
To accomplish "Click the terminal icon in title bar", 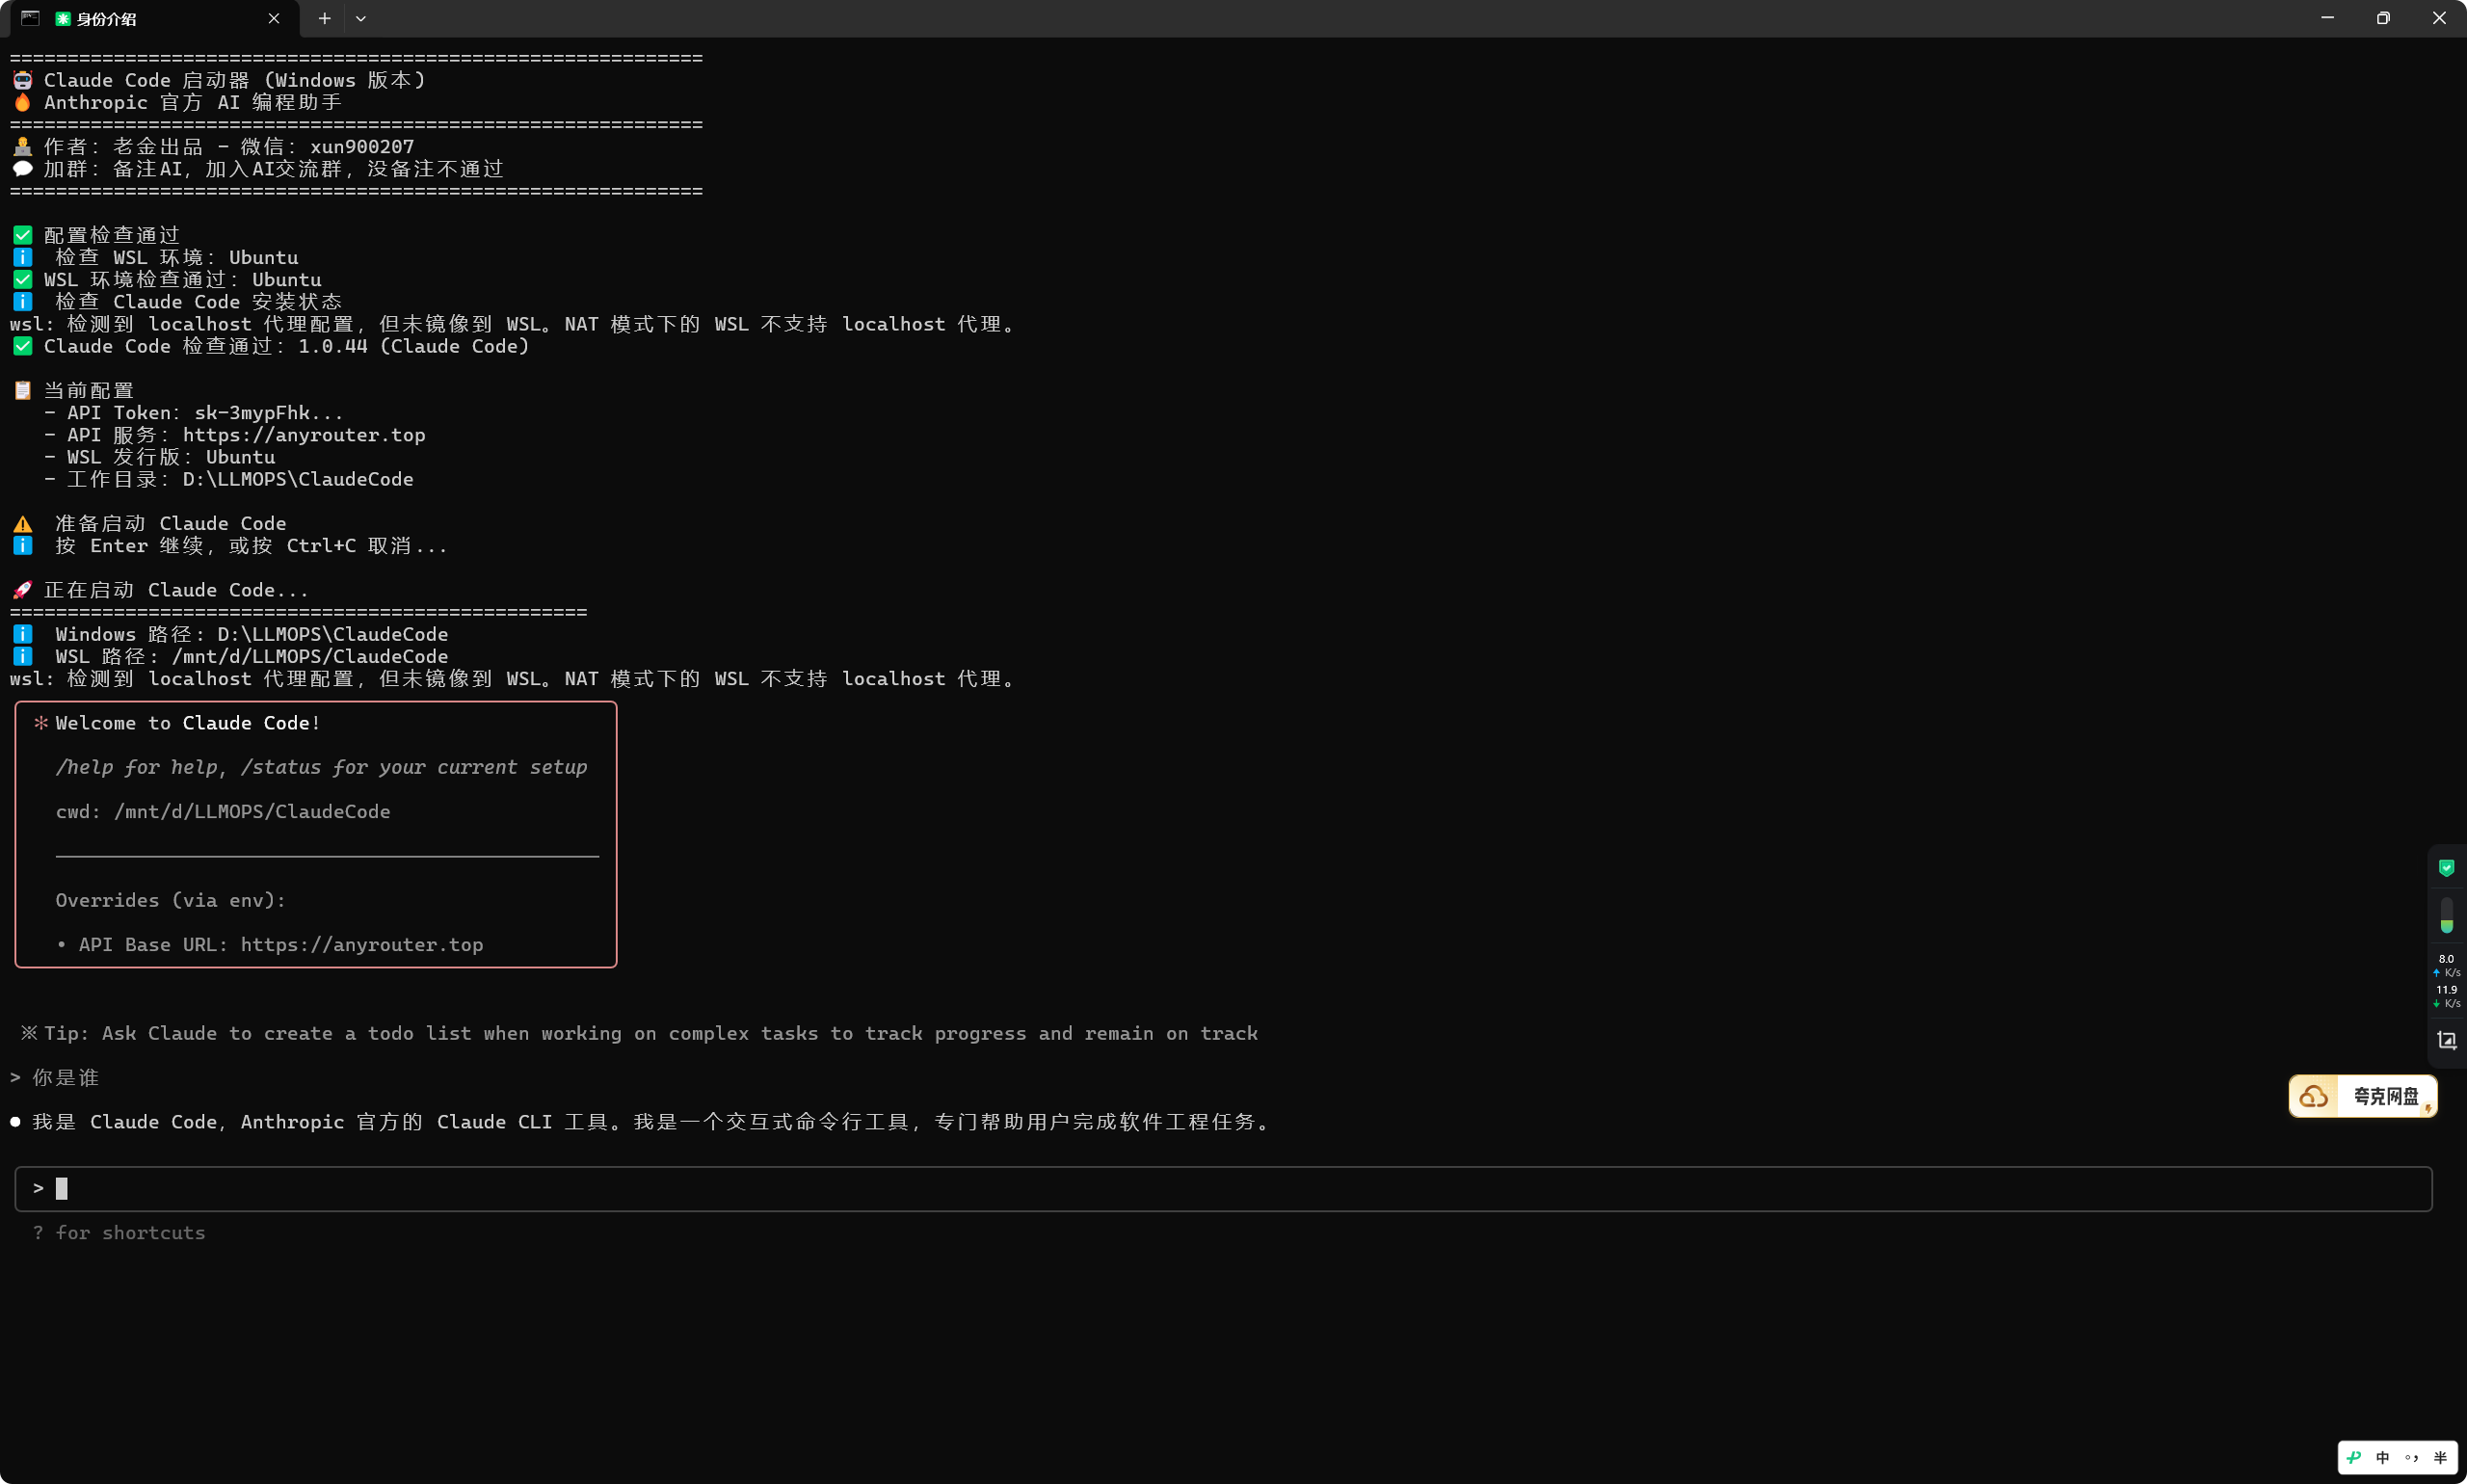I will pos(30,18).
